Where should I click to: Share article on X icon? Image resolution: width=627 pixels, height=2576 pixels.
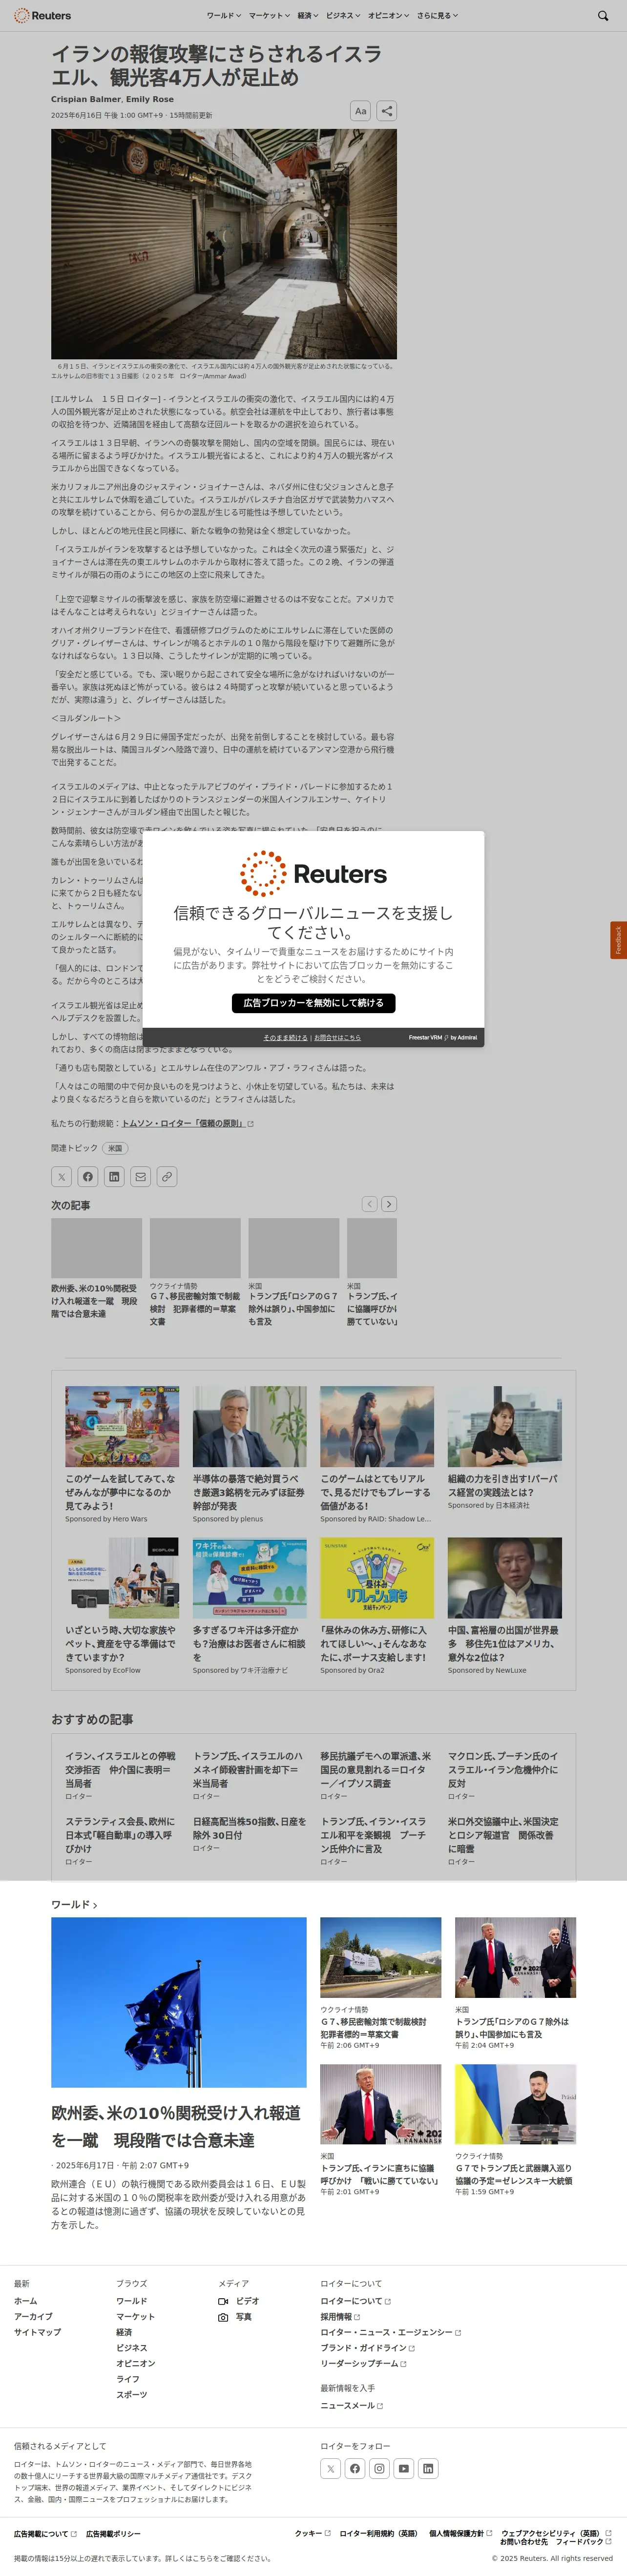62,1177
